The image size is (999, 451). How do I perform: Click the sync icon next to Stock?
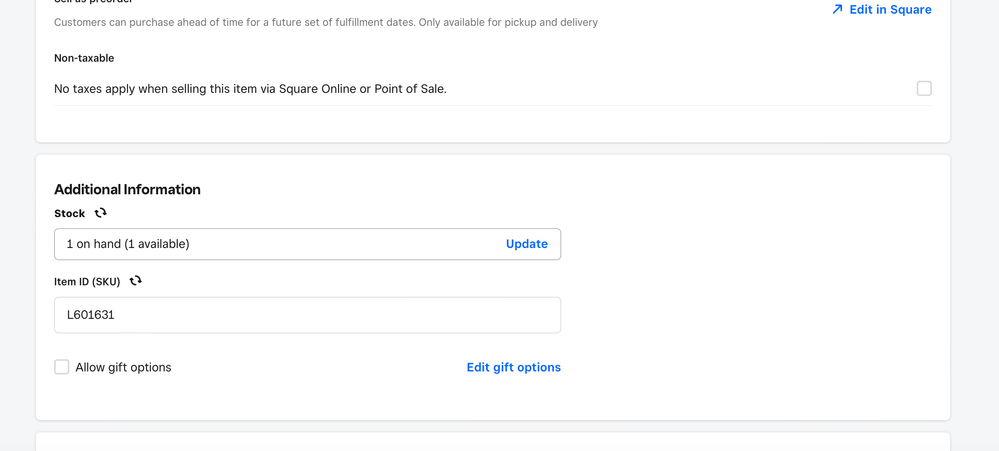100,213
